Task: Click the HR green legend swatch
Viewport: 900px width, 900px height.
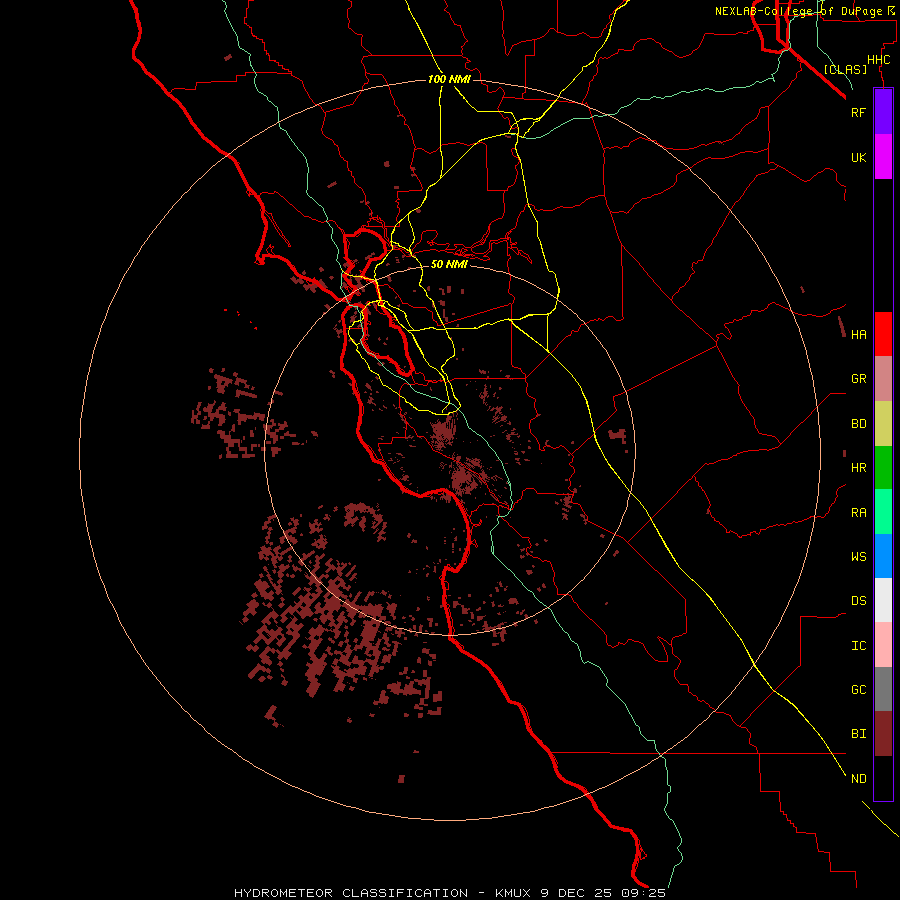Action: [x=883, y=468]
